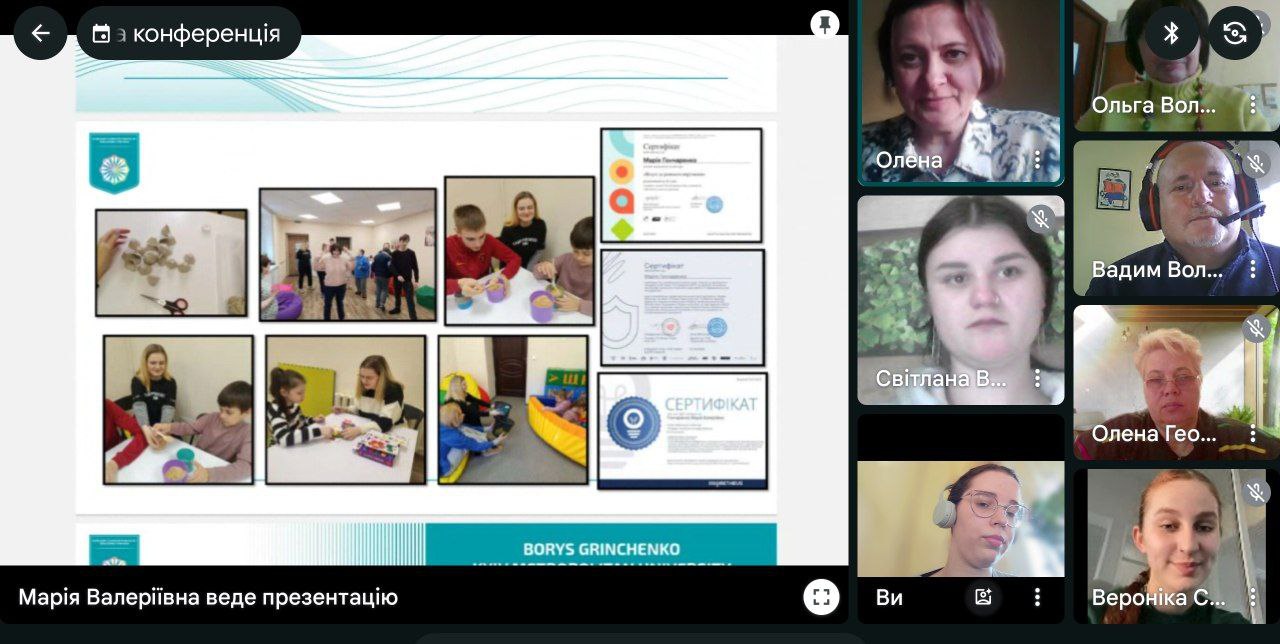Tap the slide photo of people standing in a room

(x=347, y=254)
